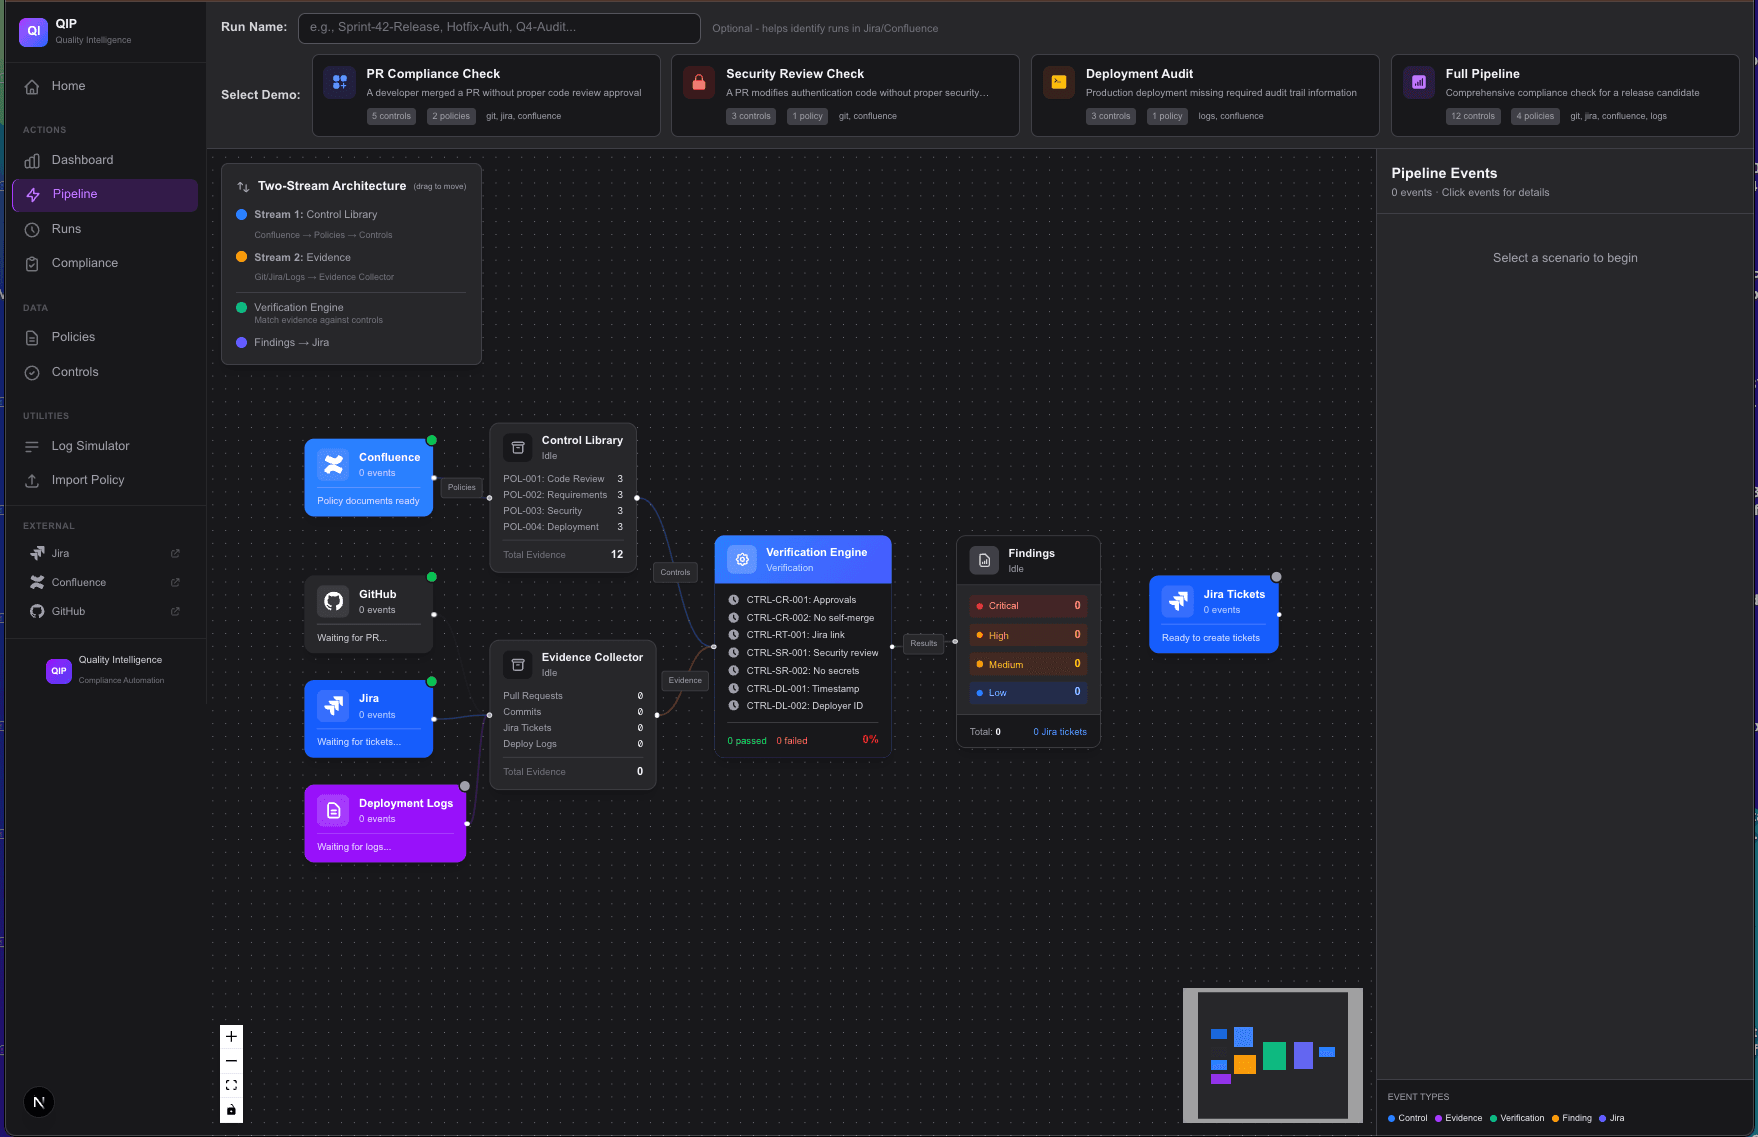1758x1137 pixels.
Task: Open the Log Simulator utility
Action: click(x=90, y=445)
